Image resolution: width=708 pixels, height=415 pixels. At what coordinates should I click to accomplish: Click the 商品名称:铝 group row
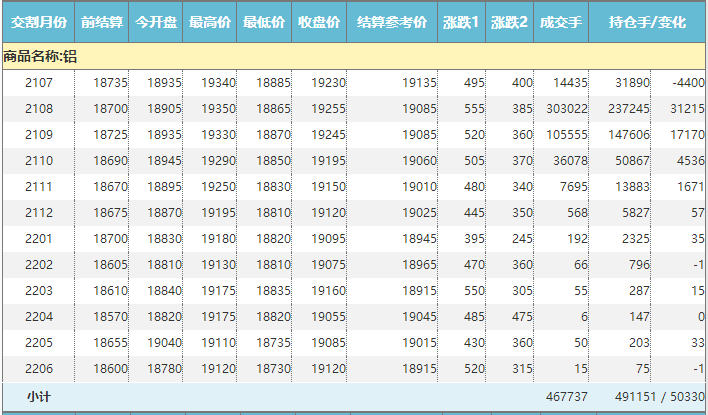coord(40,56)
